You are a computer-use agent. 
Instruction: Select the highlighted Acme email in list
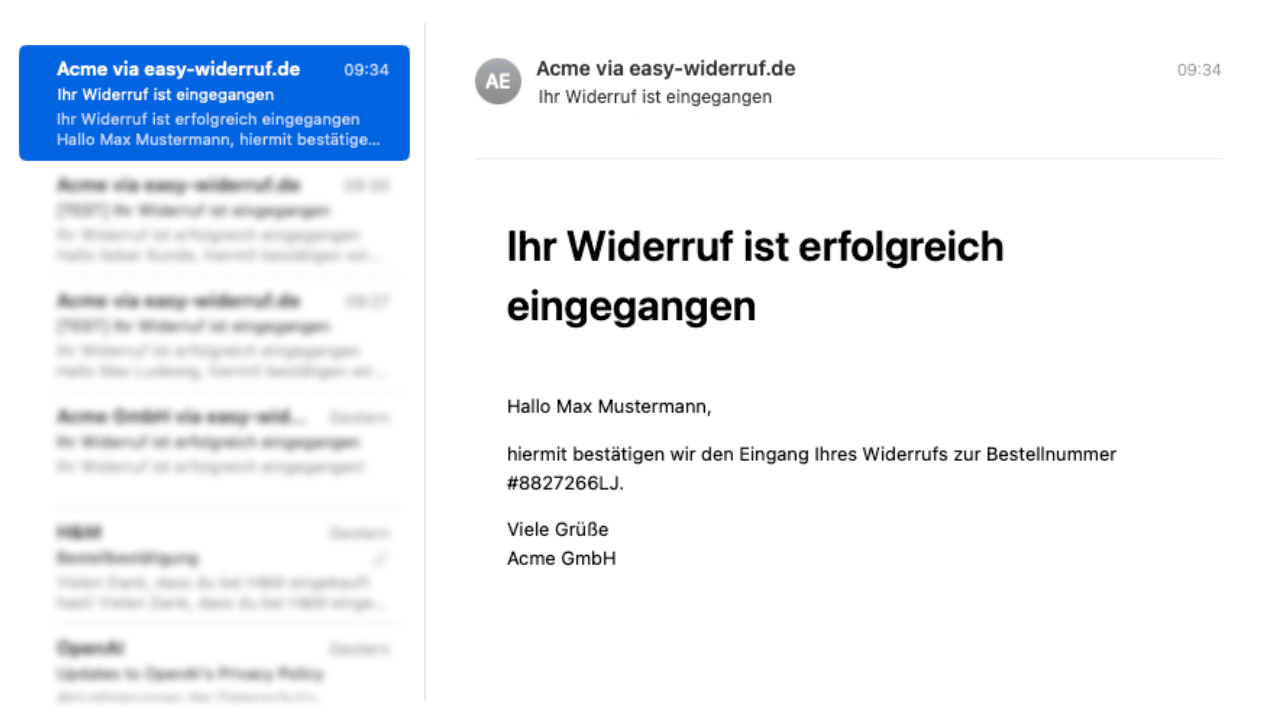tap(214, 103)
